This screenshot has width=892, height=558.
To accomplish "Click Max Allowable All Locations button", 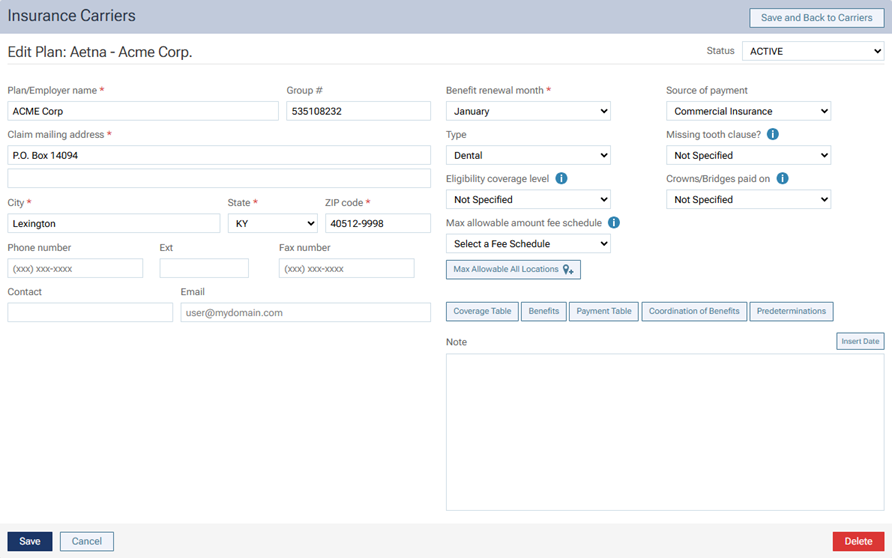I will (513, 270).
